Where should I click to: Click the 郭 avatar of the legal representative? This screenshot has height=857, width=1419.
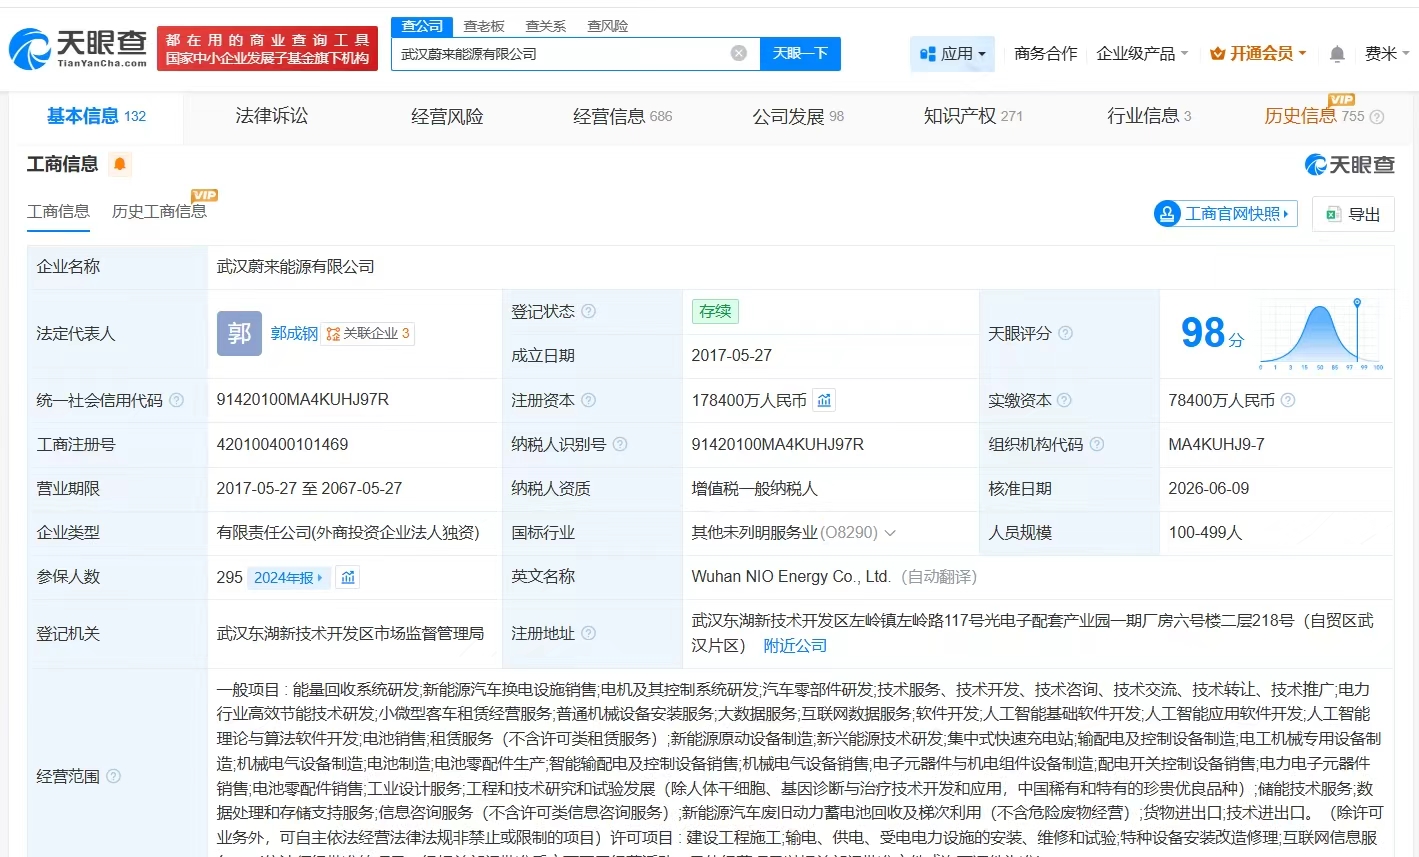(x=239, y=333)
